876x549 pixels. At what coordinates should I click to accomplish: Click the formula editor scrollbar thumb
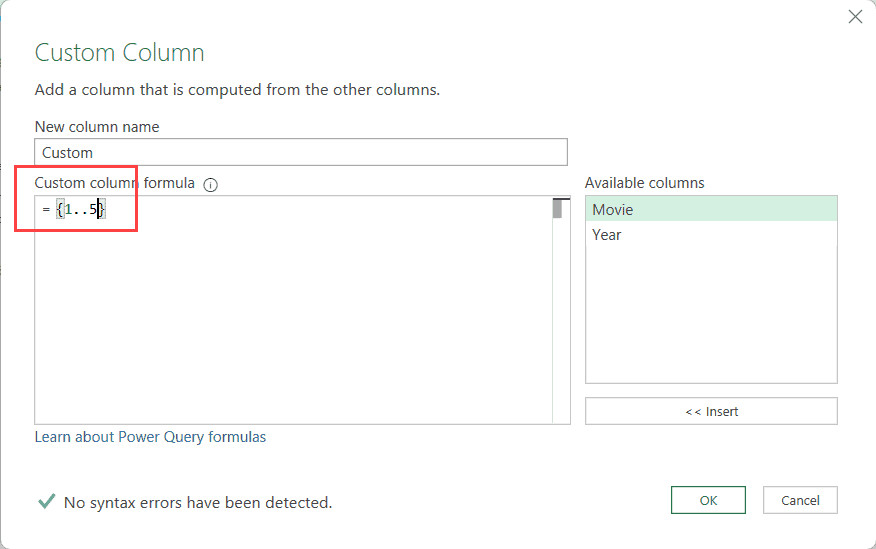tap(557, 208)
